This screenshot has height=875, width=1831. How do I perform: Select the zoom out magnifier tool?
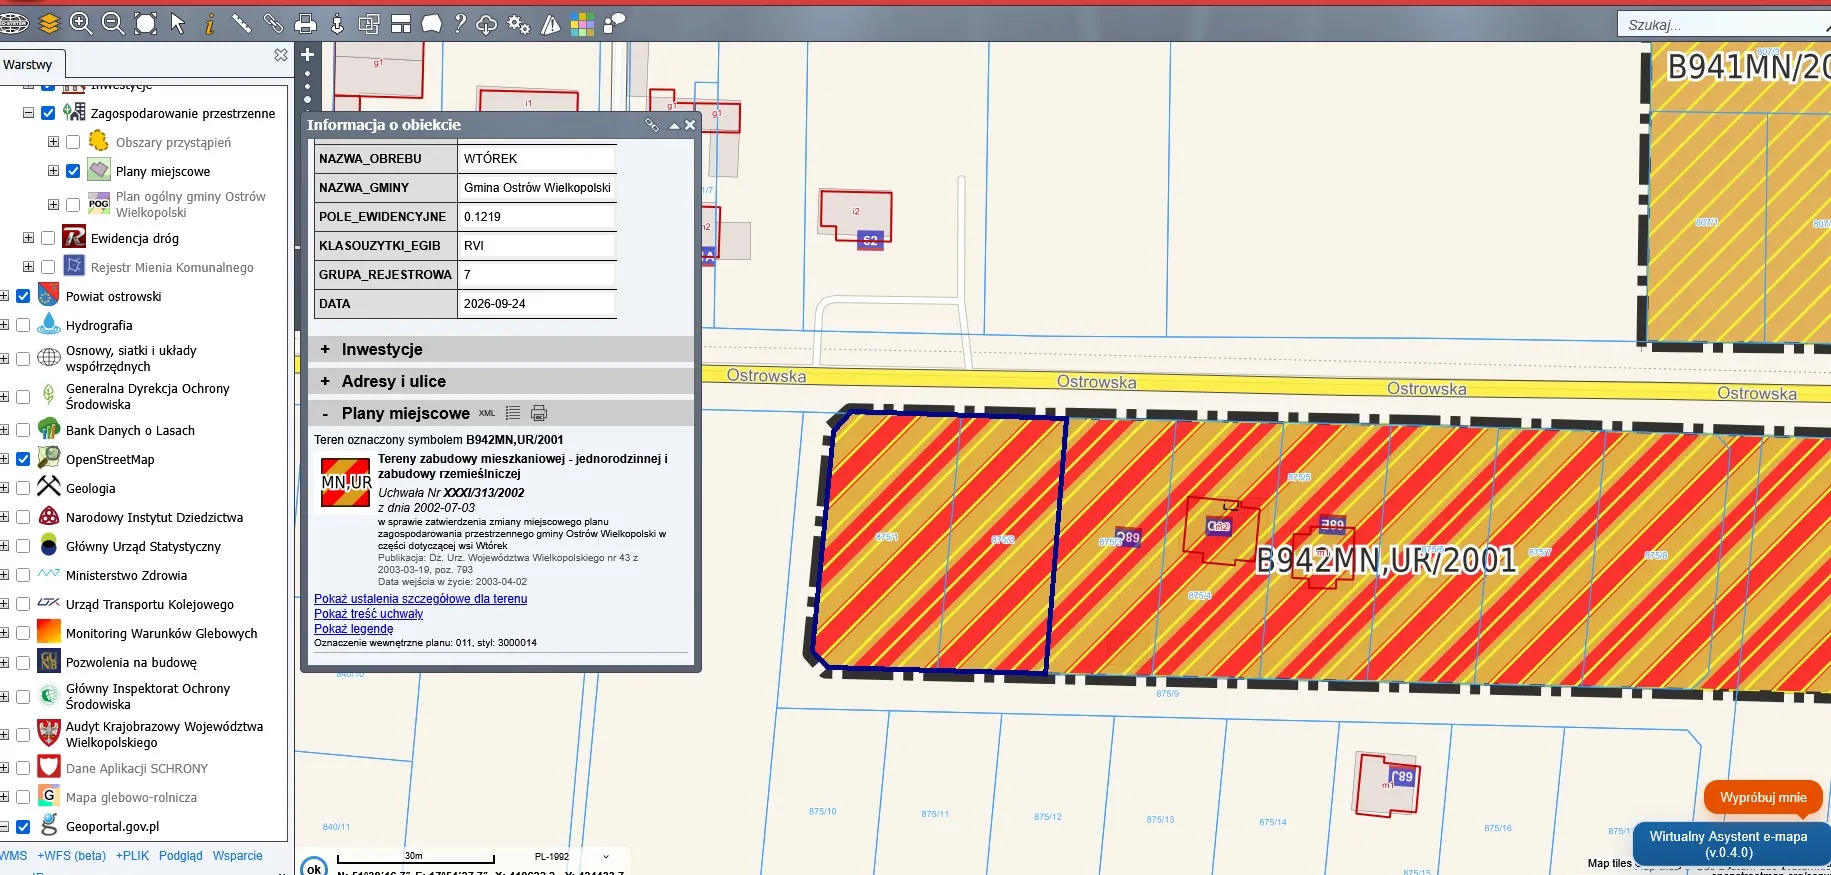click(x=113, y=23)
